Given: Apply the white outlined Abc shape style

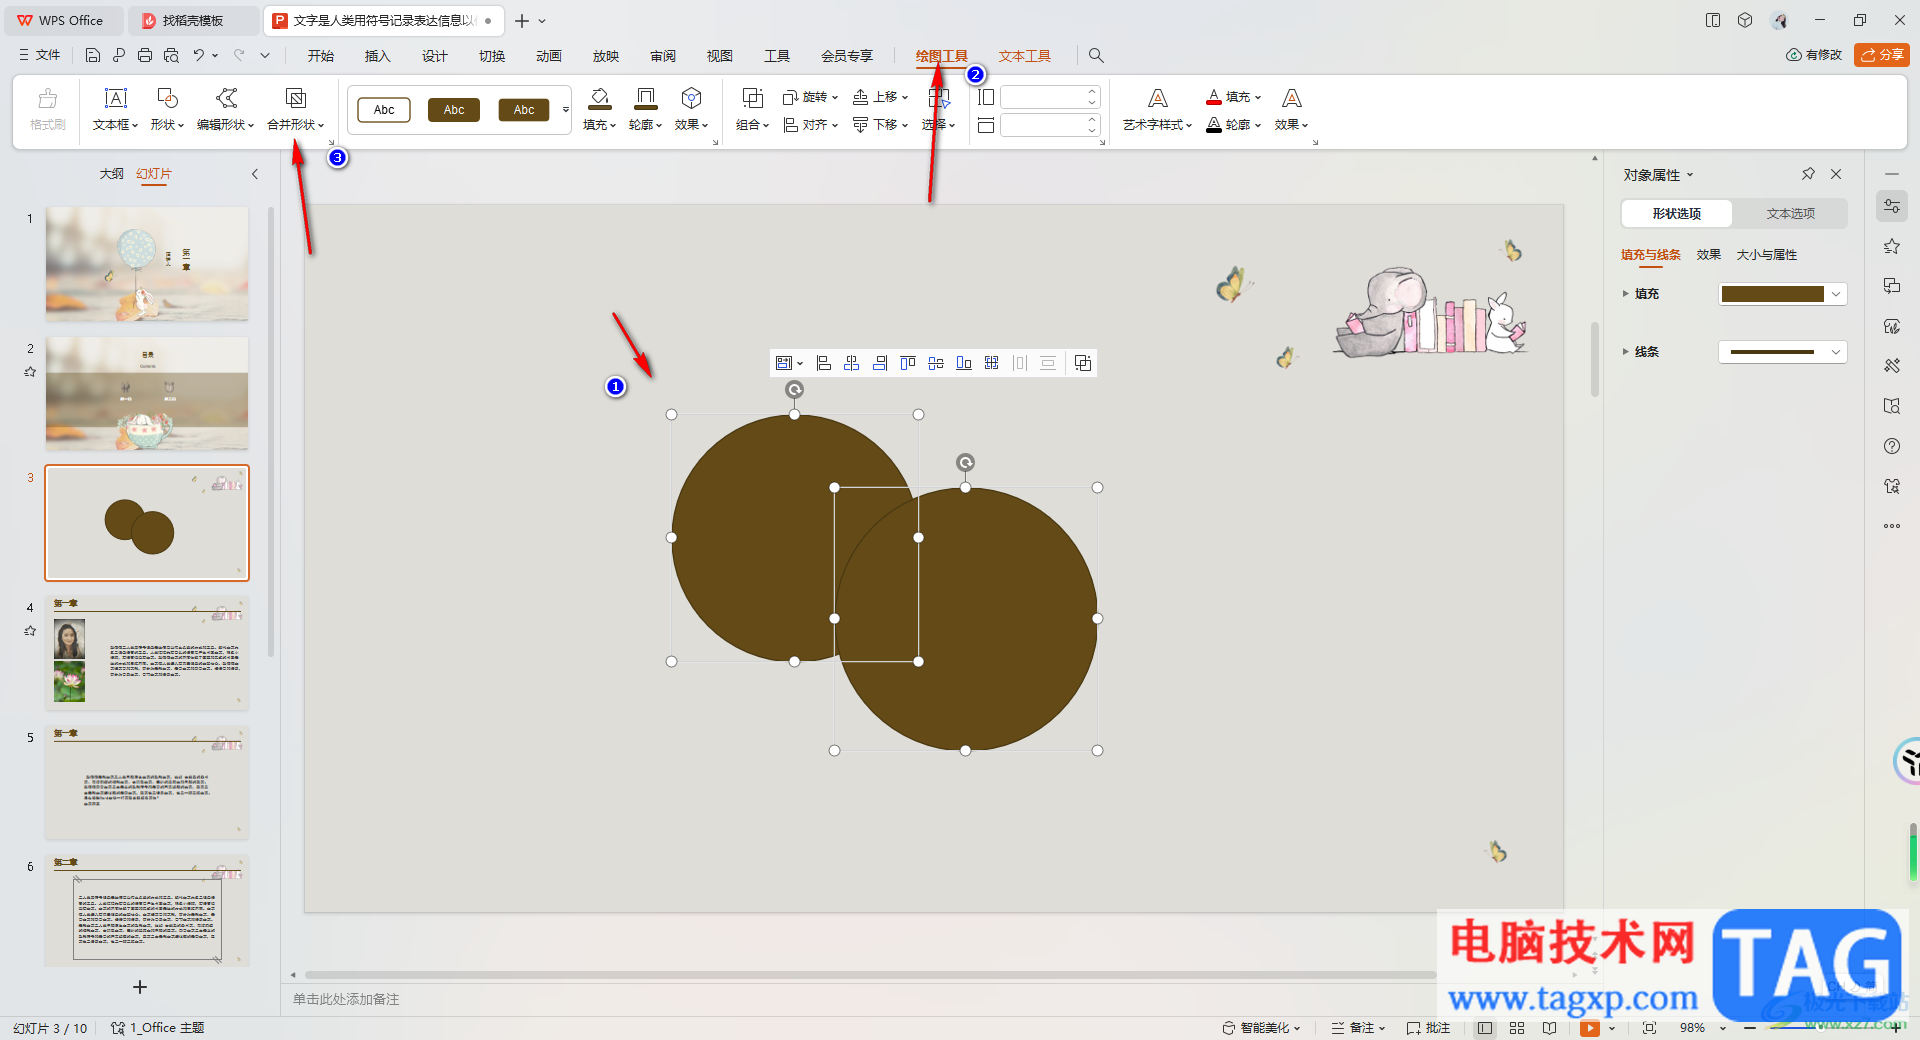Looking at the screenshot, I should (x=384, y=110).
